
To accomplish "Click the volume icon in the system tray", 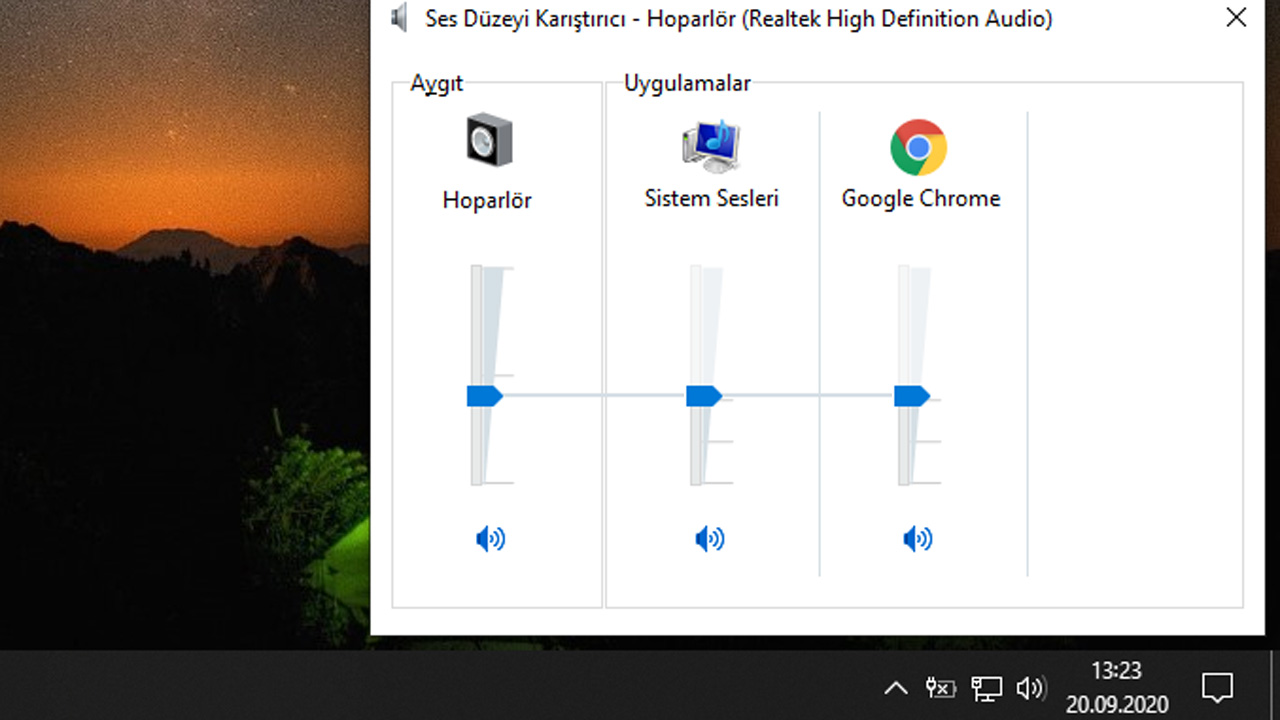I will 1031,688.
